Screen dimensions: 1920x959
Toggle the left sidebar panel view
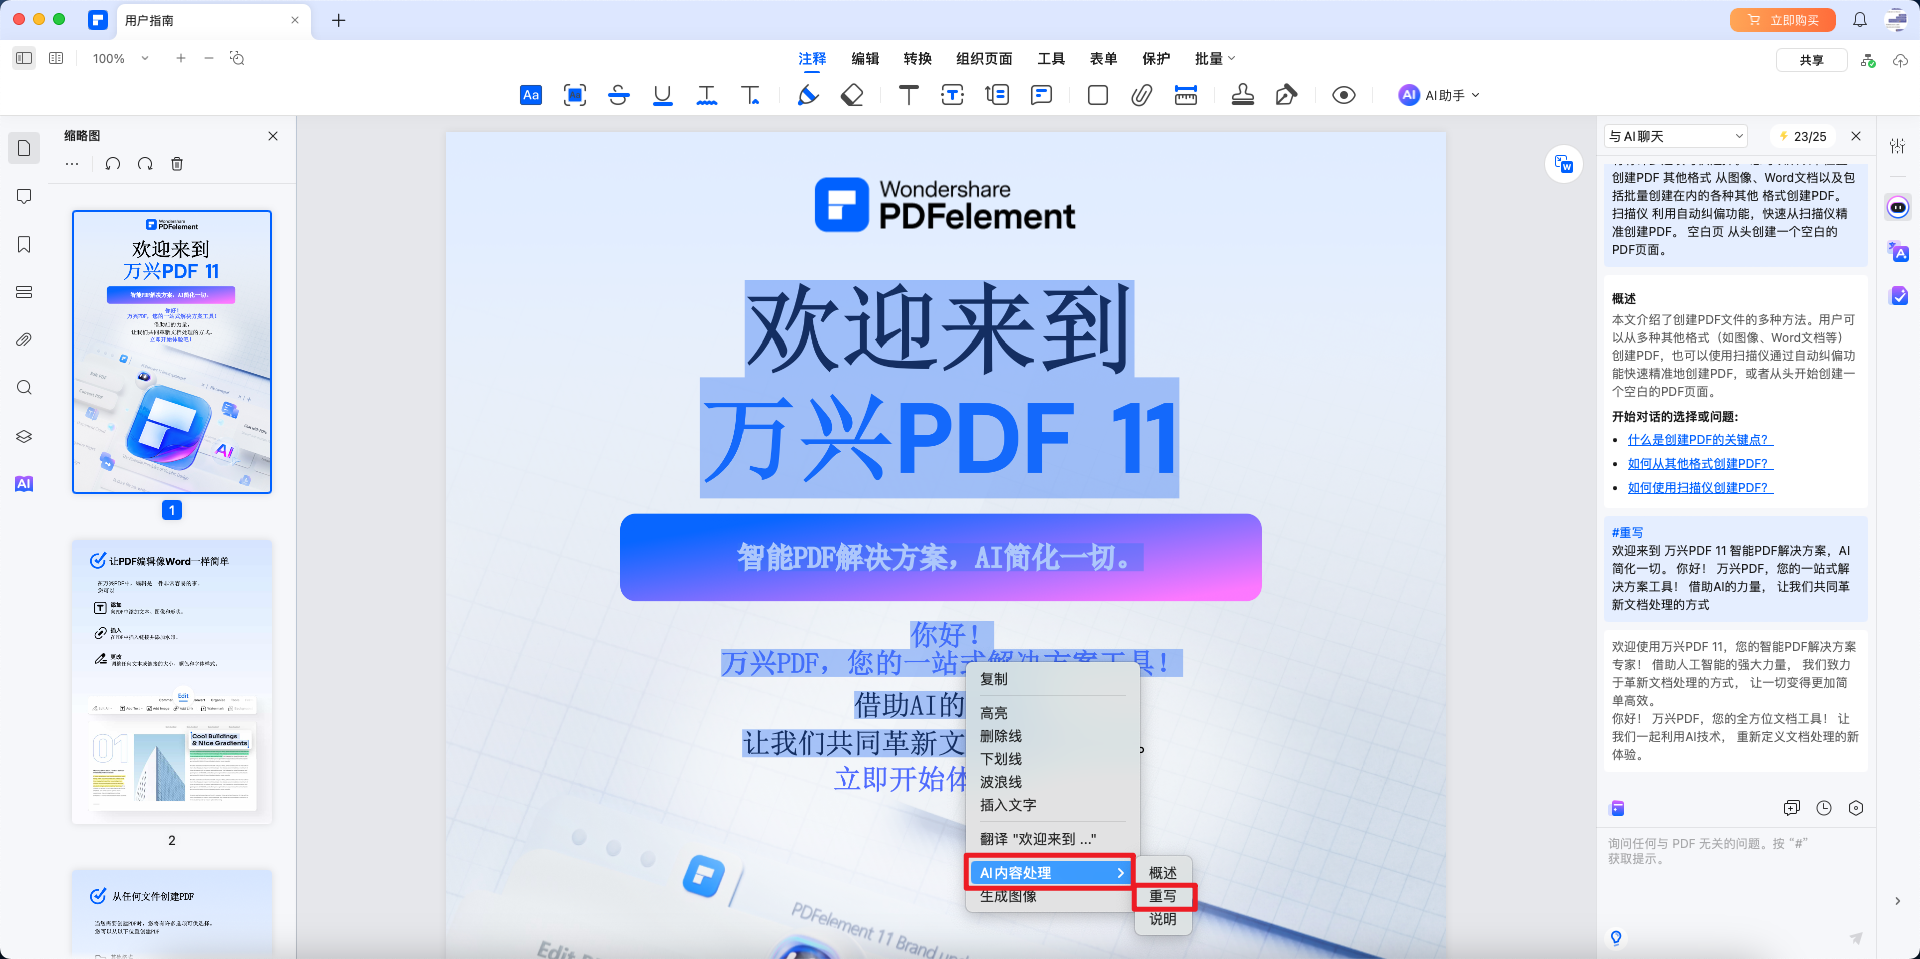tap(24, 59)
